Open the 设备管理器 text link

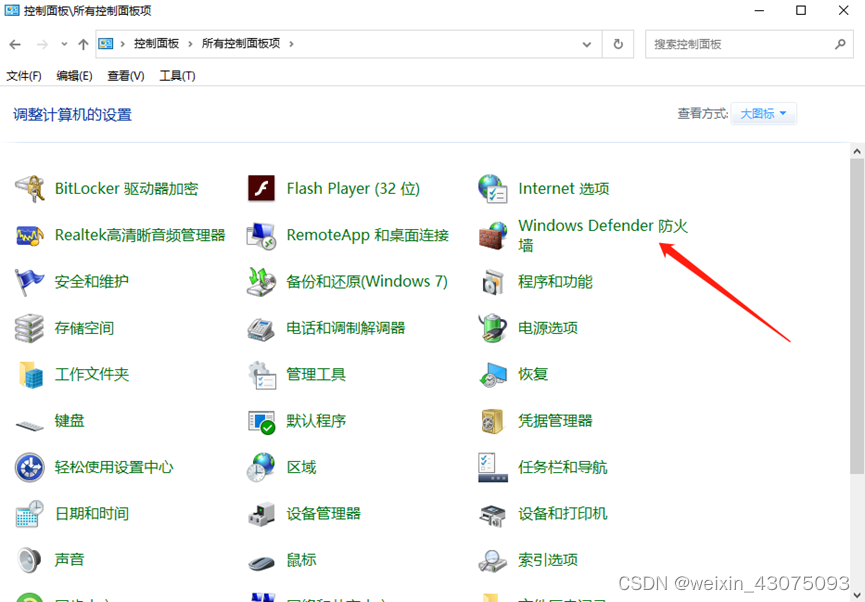click(323, 514)
